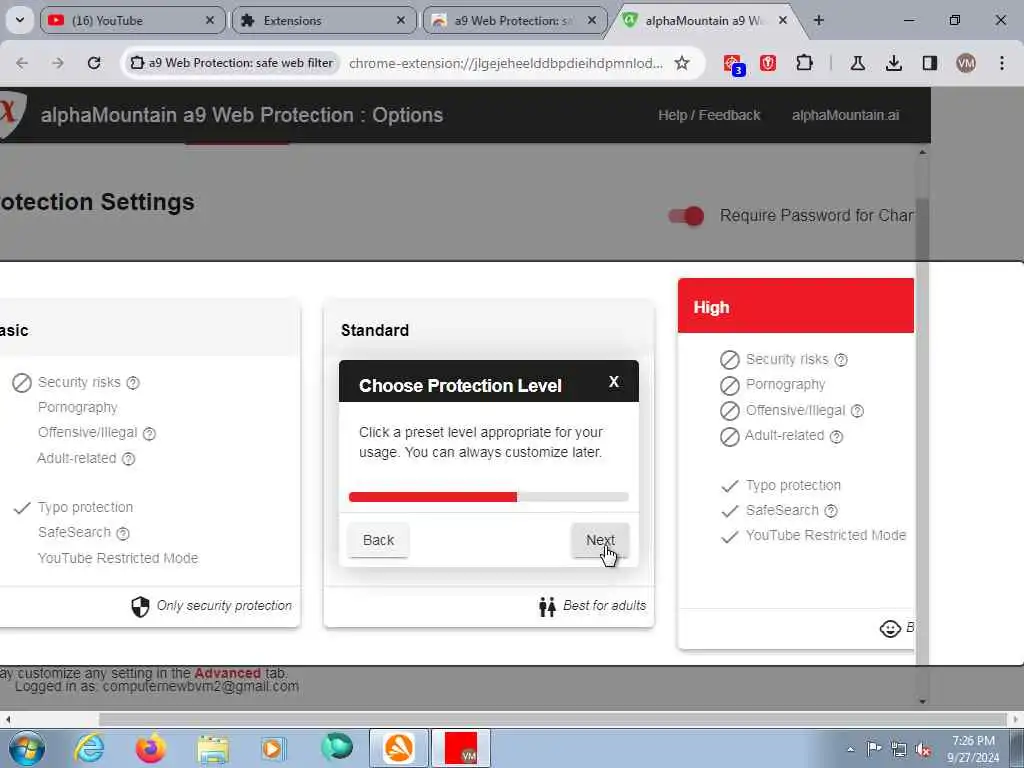Screen dimensions: 1024x768
Task: Open the Help / Feedback link
Action: pos(709,116)
